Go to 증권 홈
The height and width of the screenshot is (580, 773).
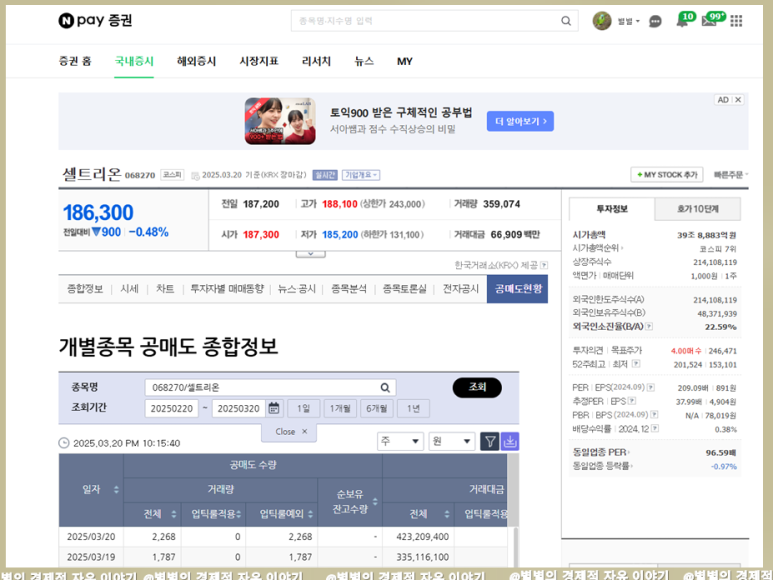(x=75, y=61)
